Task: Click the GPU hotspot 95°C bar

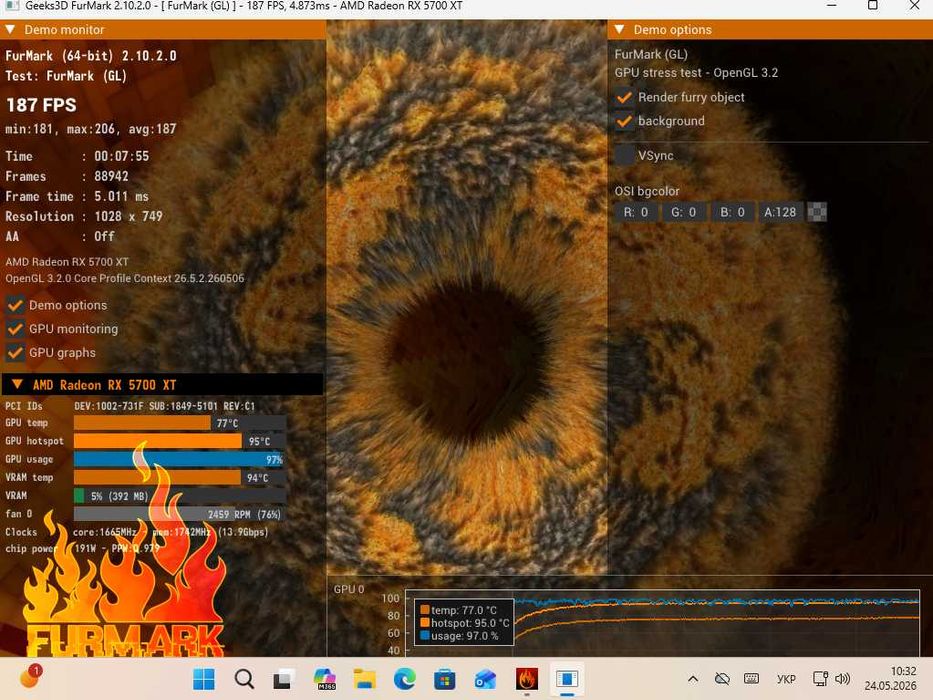Action: coord(180,441)
